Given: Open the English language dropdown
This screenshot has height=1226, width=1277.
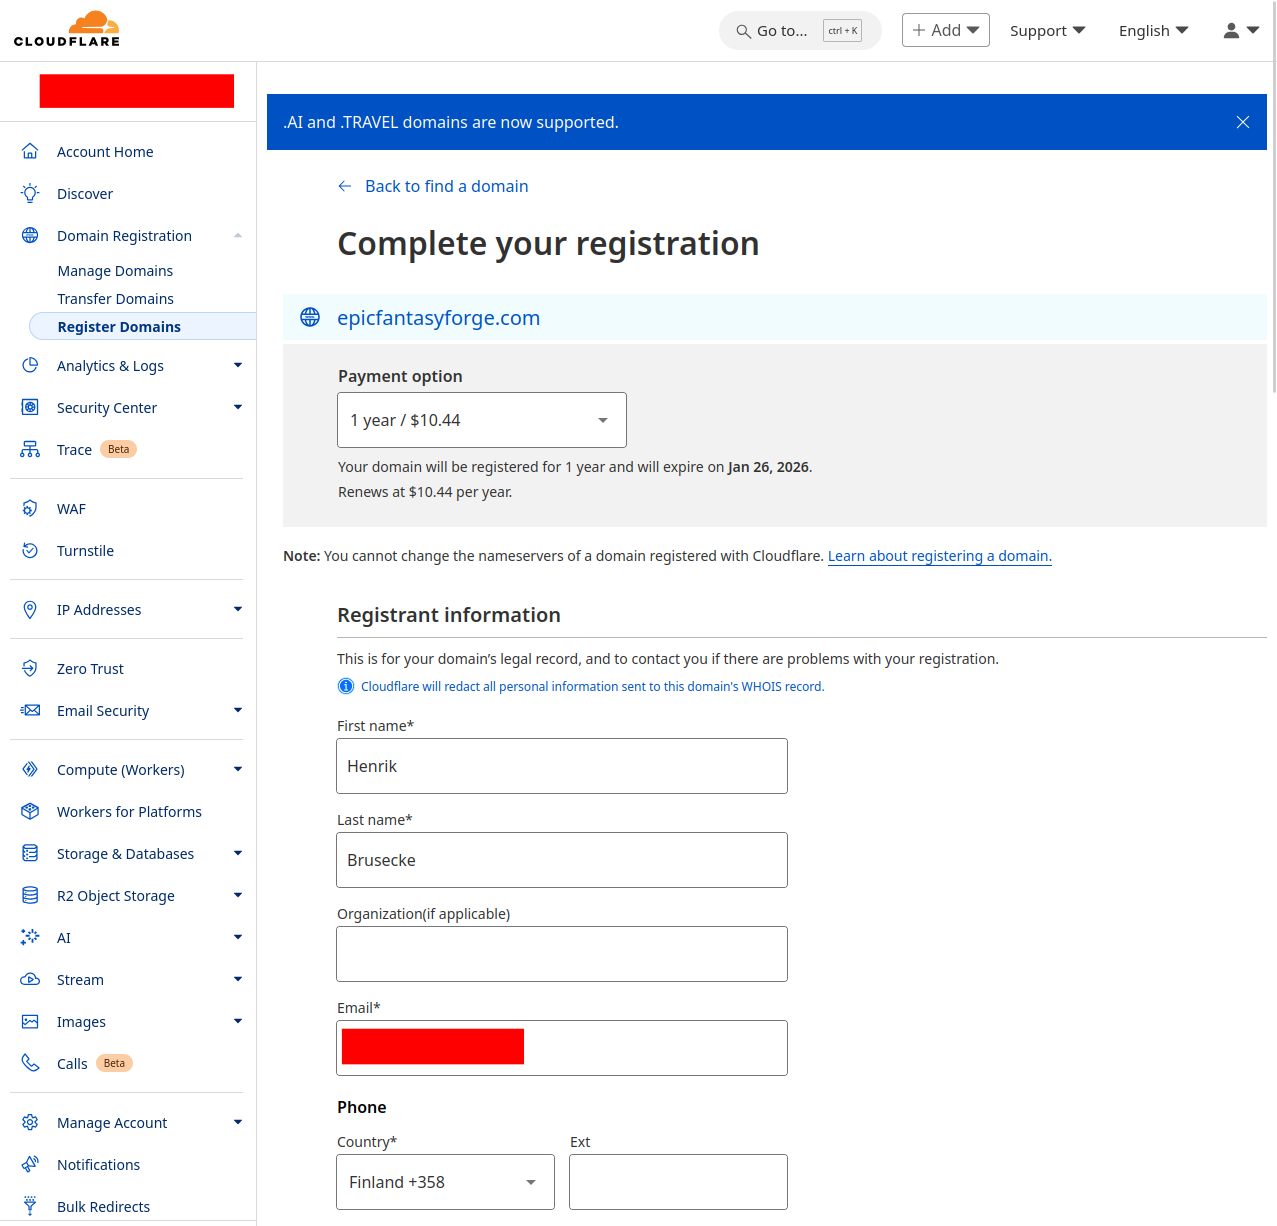Looking at the screenshot, I should 1153,31.
